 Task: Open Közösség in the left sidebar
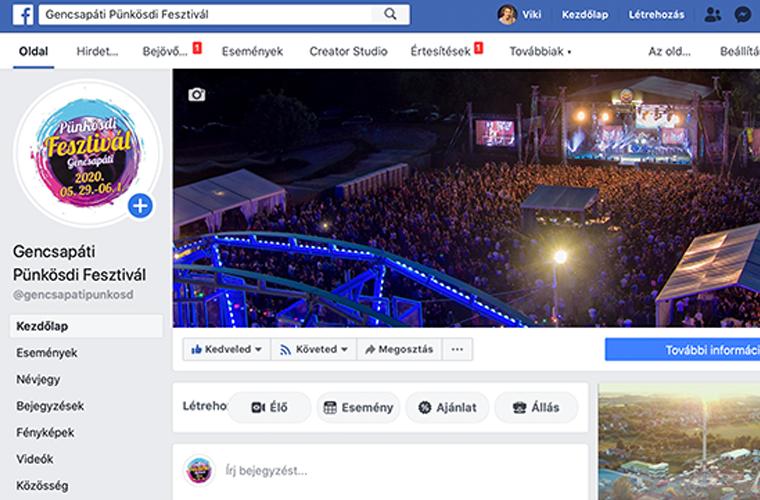coord(42,485)
